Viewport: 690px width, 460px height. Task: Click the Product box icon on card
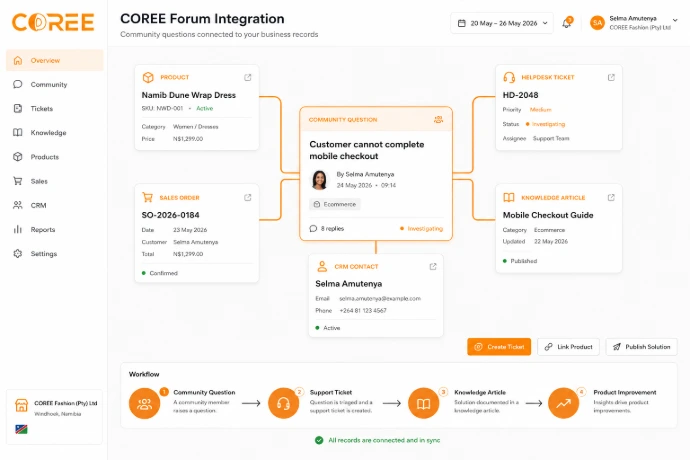click(x=148, y=77)
